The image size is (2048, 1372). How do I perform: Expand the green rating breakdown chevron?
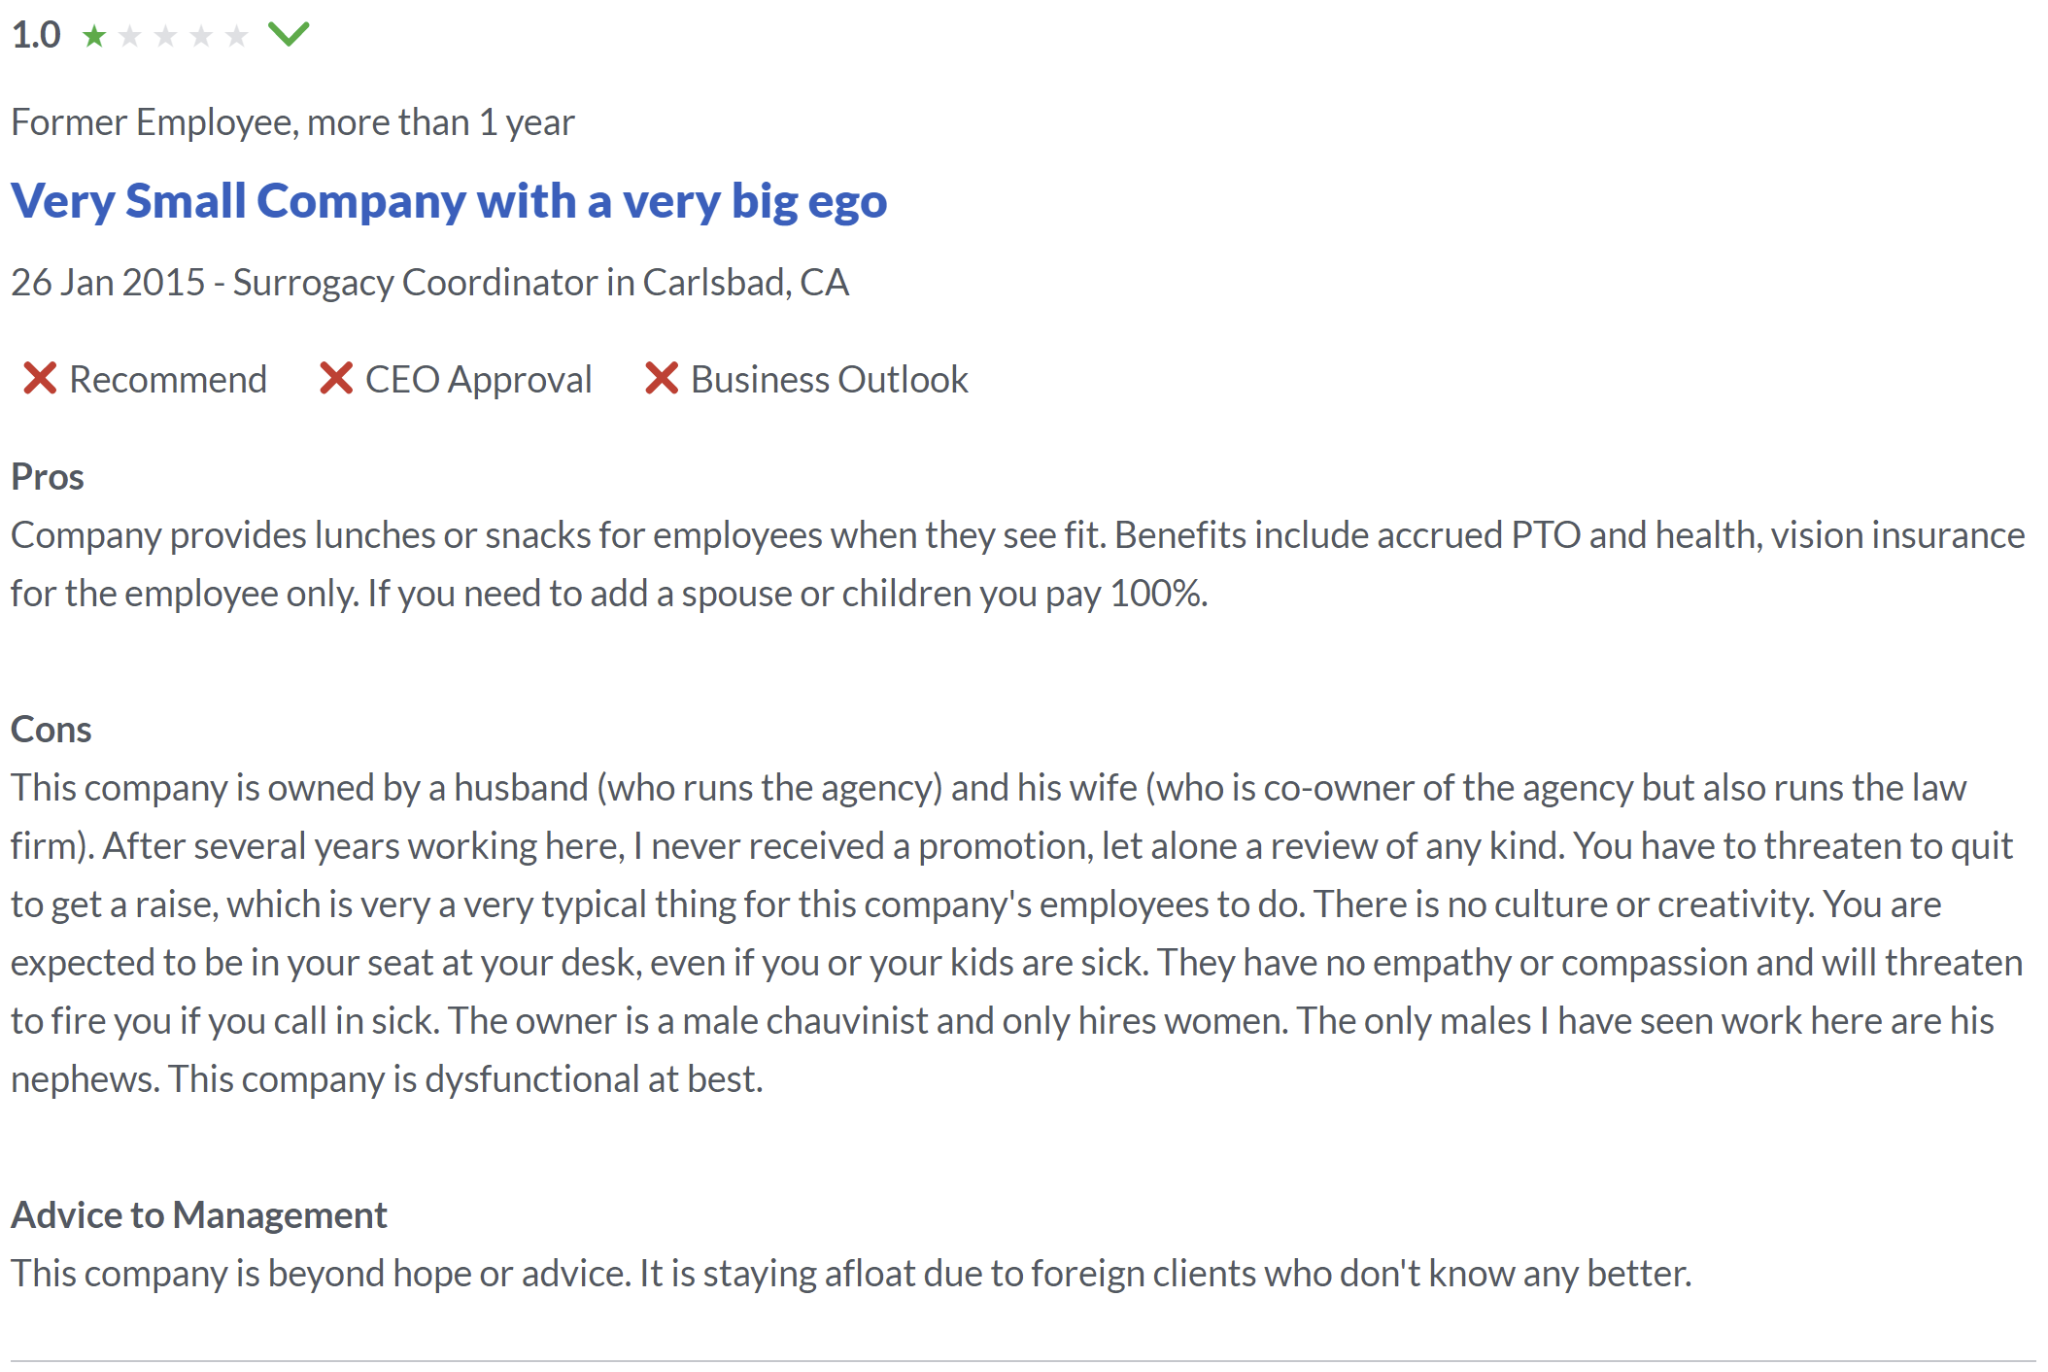[289, 35]
